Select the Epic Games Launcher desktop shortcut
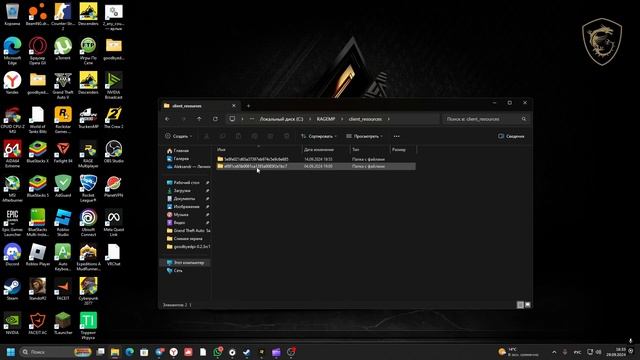640x360 pixels. click(x=12, y=222)
